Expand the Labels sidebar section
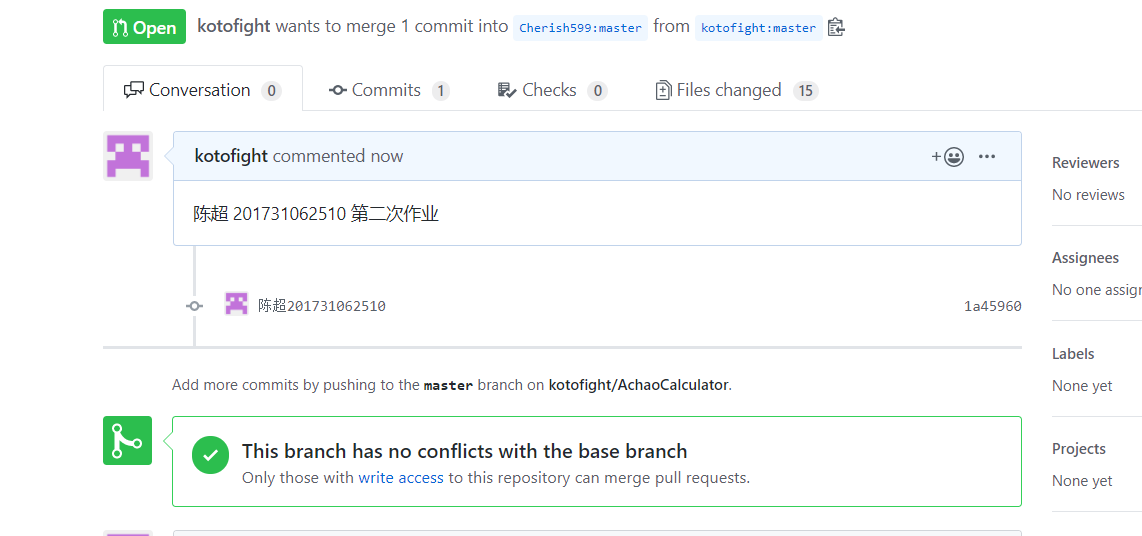Image resolution: width=1142 pixels, height=536 pixels. click(1073, 354)
